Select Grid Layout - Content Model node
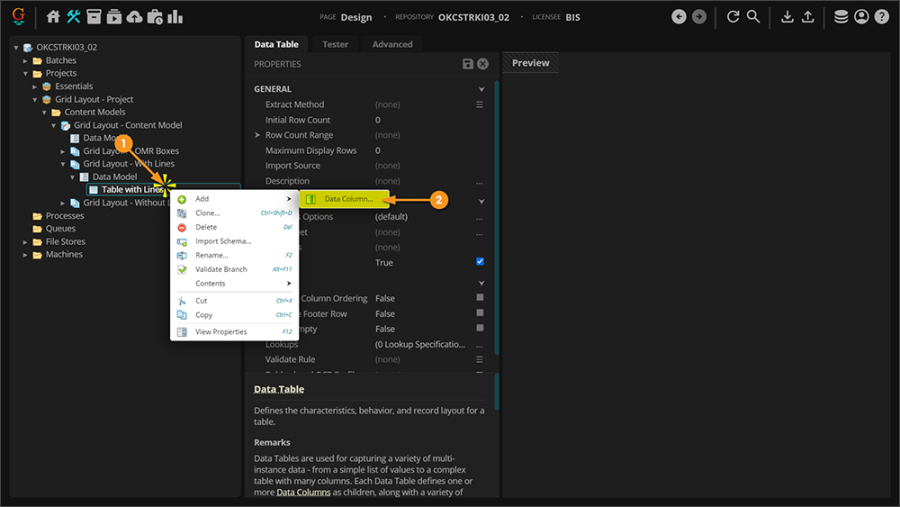 [127, 125]
